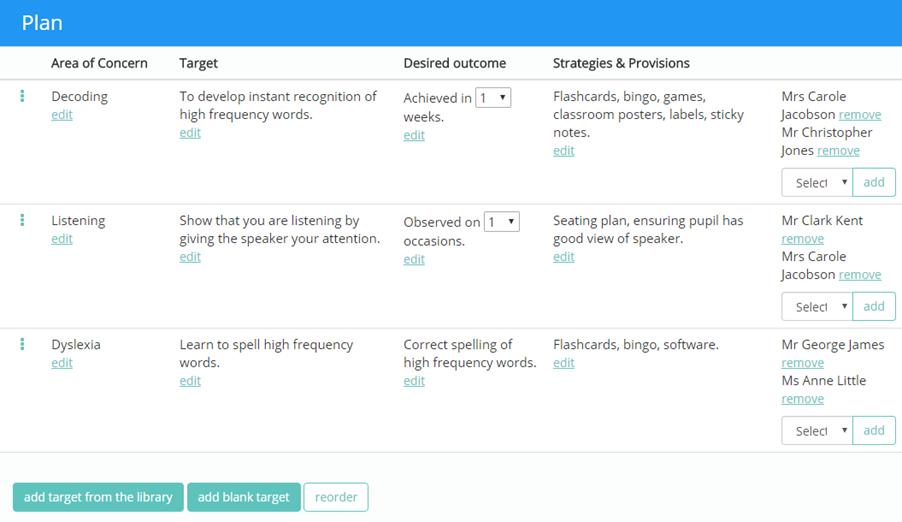Remove Mr Clark Kent from Listening
Viewport: 902px width, 522px height.
(802, 239)
